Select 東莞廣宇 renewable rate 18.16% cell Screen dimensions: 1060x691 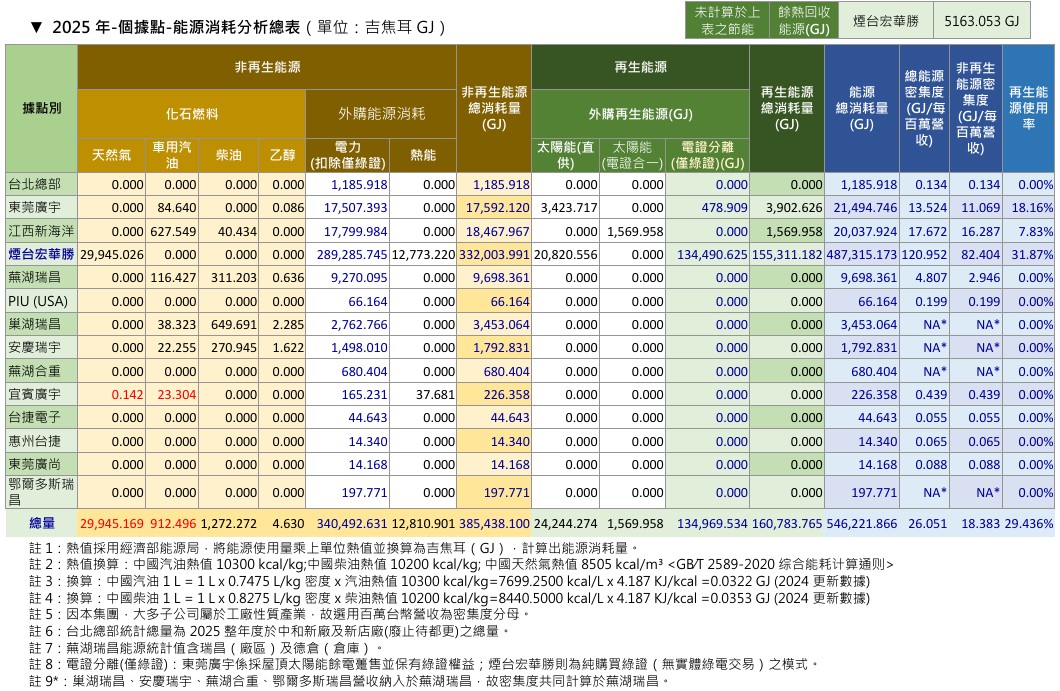point(1028,208)
